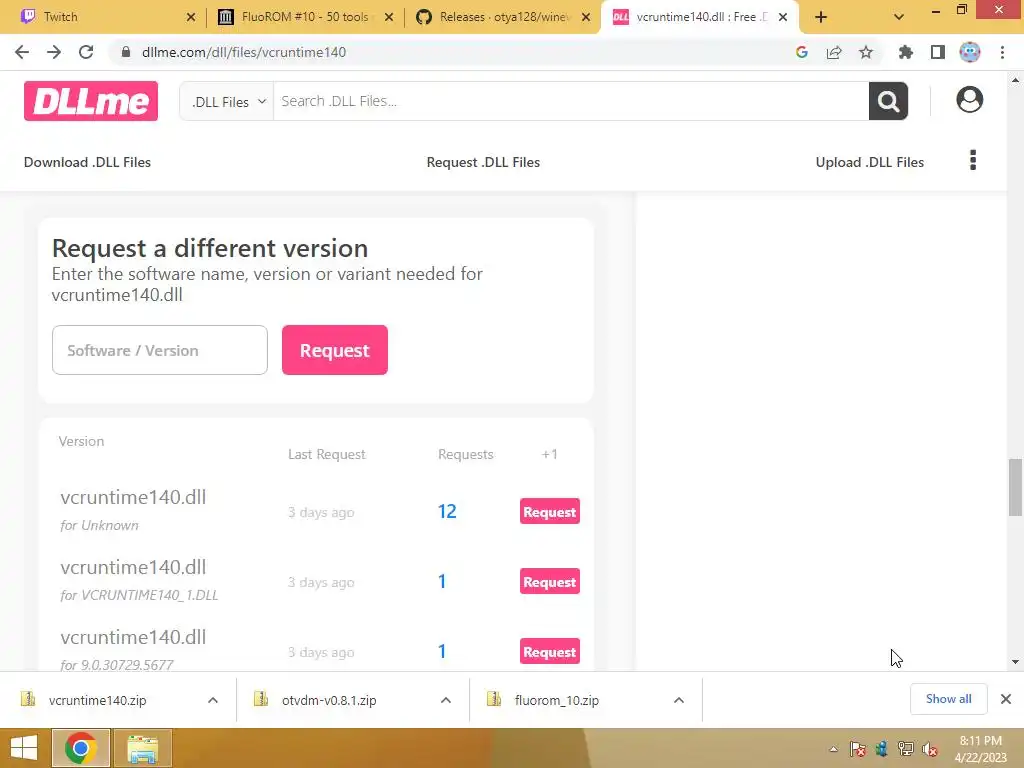Open Request .DLL Files
The height and width of the screenshot is (768, 1024).
483,162
